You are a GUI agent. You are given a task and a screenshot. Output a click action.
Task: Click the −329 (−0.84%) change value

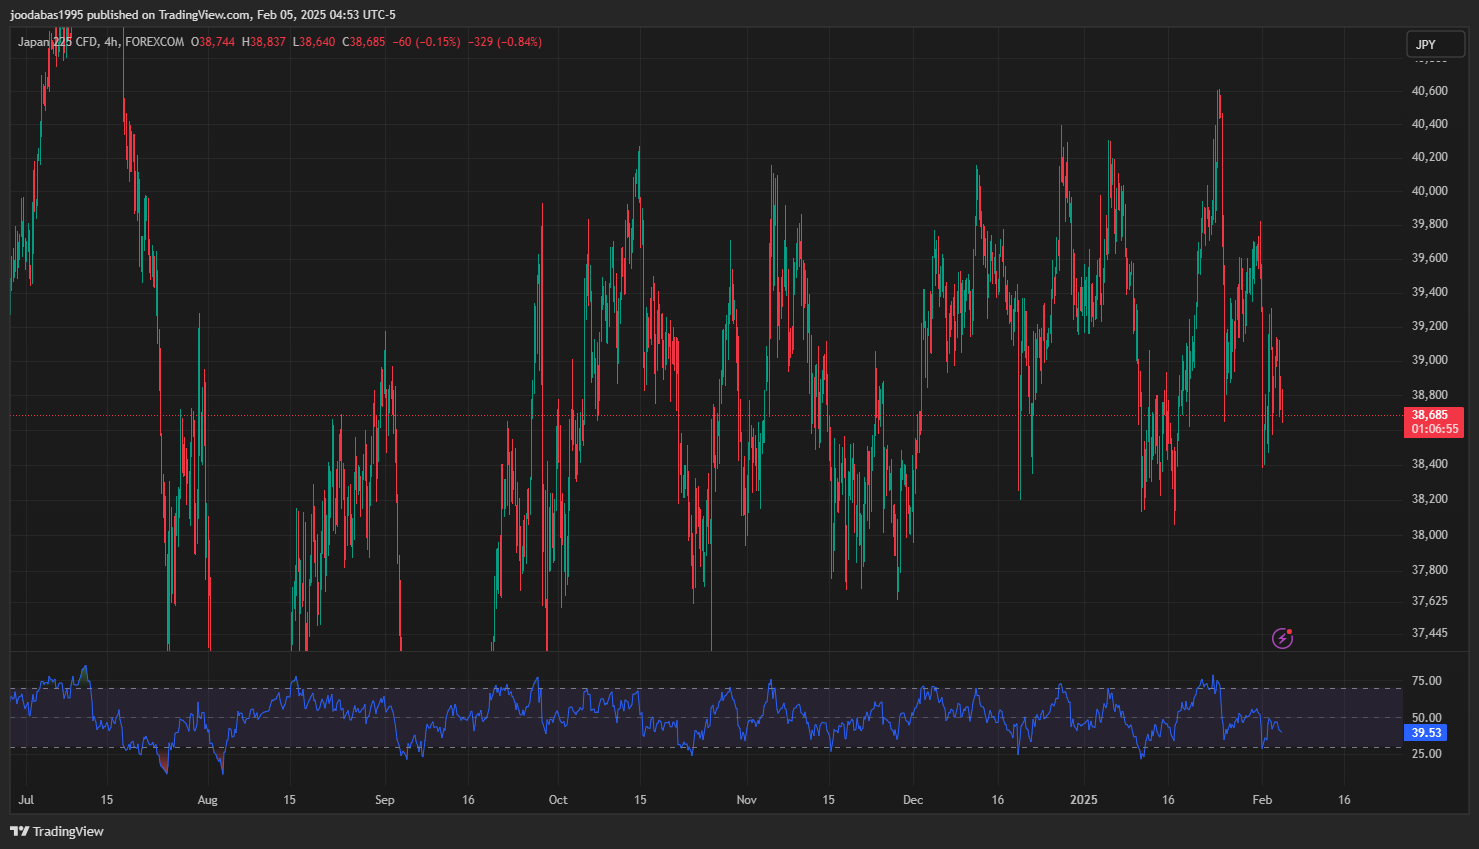pos(505,42)
